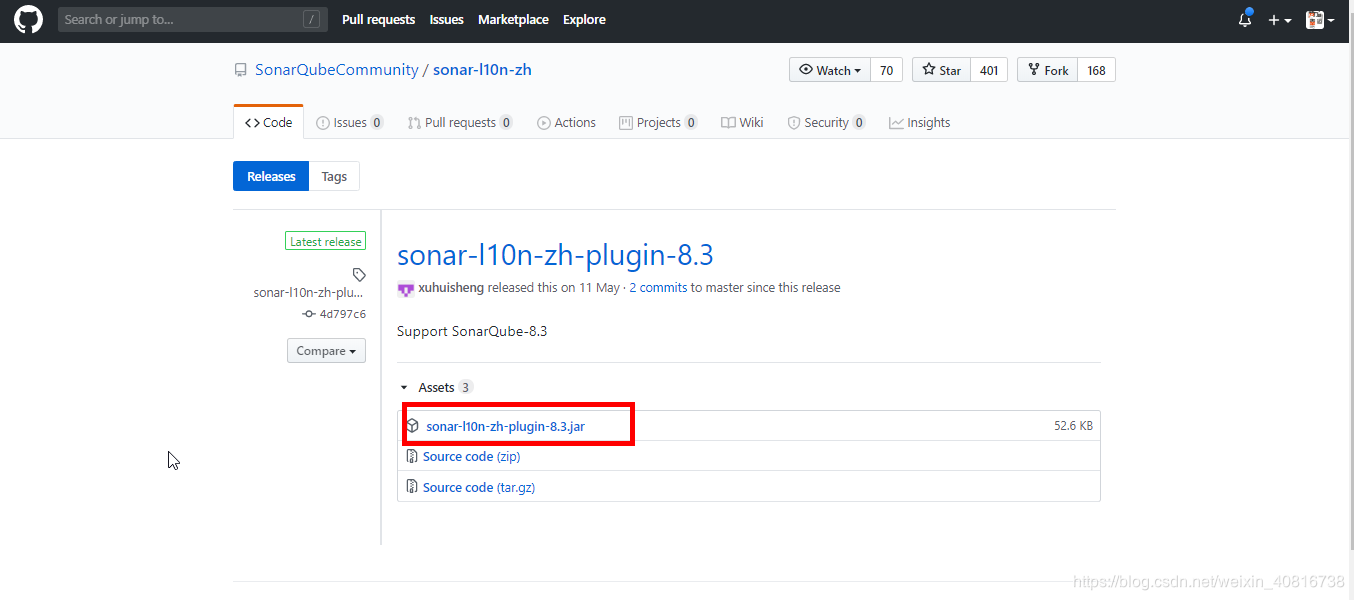This screenshot has width=1354, height=600.
Task: Click file icon beside Source code (zip)
Action: (x=412, y=456)
